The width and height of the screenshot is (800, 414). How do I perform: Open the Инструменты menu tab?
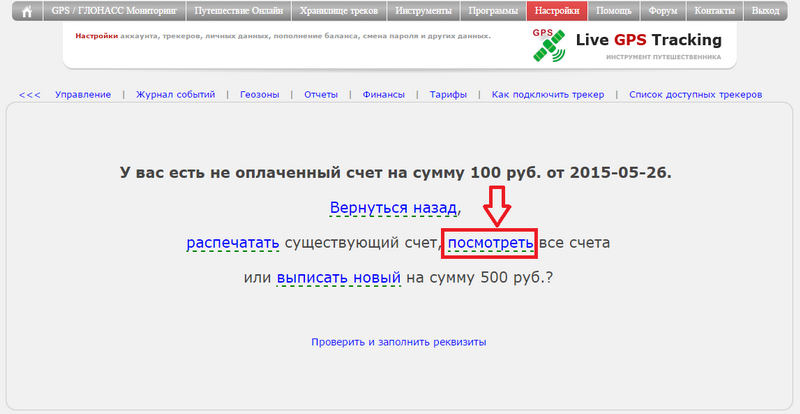423,12
